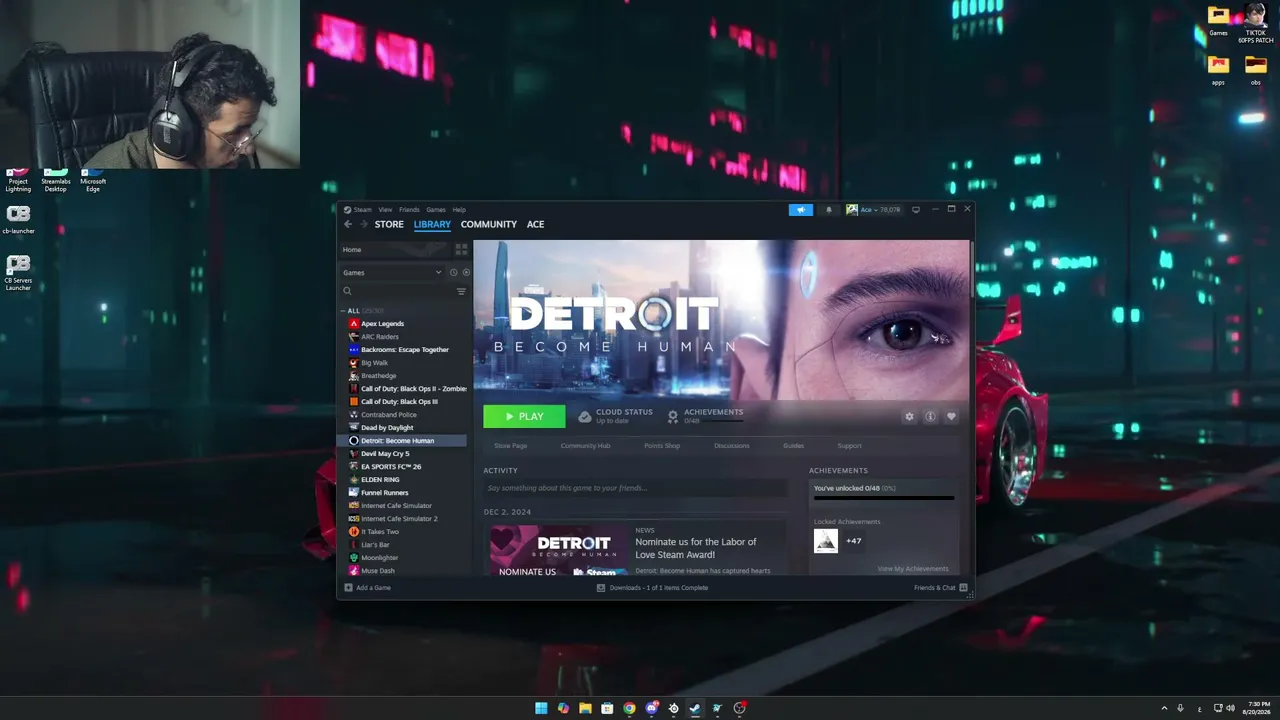Image resolution: width=1280 pixels, height=720 pixels.
Task: Open Guides link
Action: [793, 446]
